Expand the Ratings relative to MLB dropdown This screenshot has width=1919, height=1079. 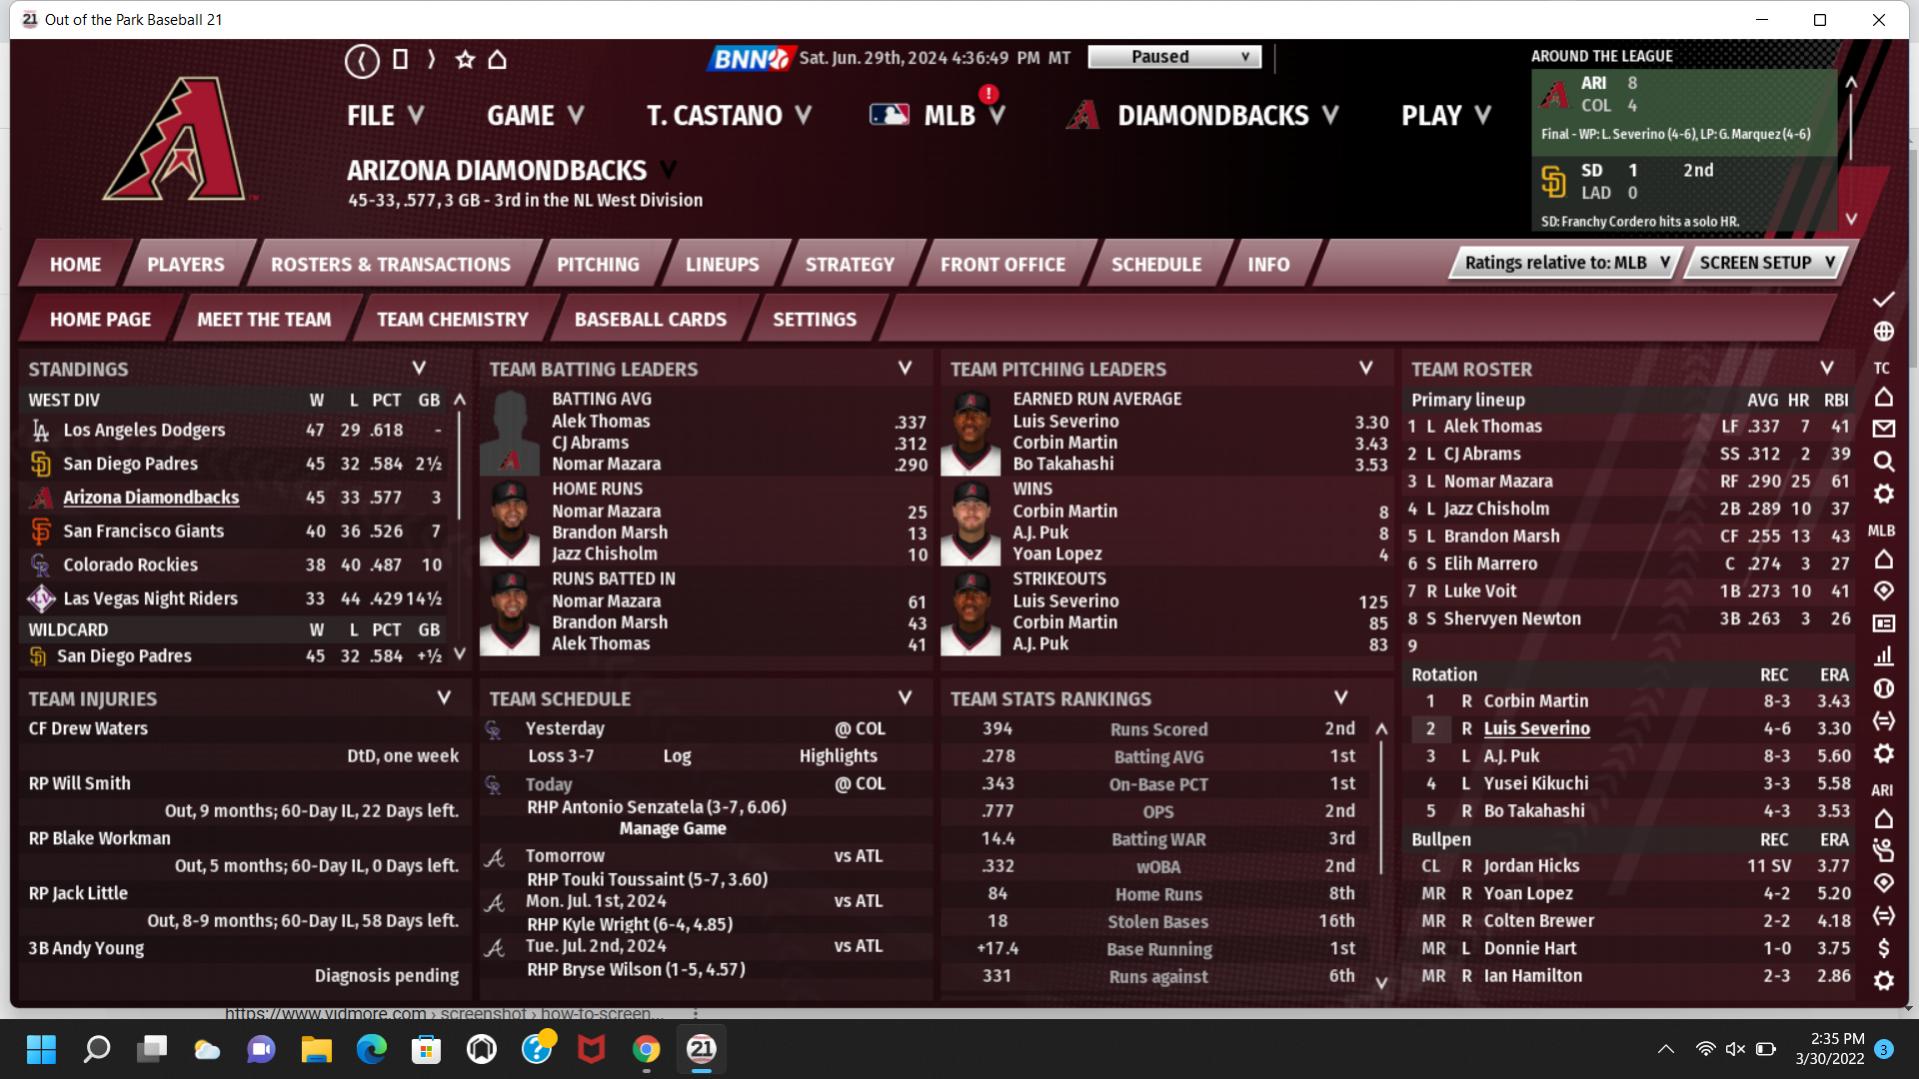1566,263
